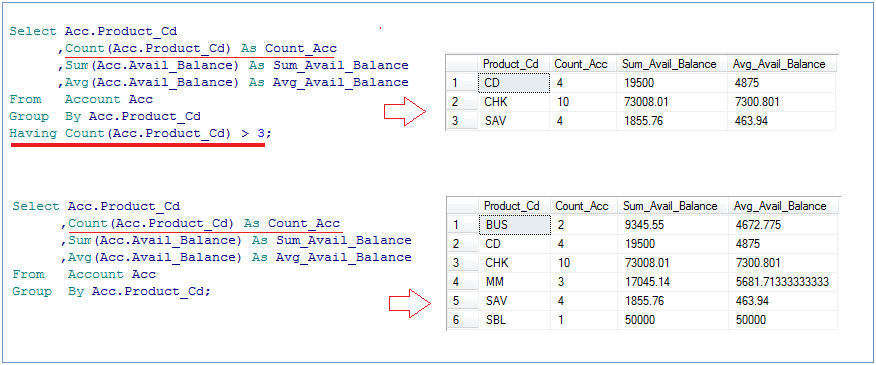Screen dimensions: 876x365
Task: Click the red arrow beside bottom result grid
Action: tap(410, 304)
